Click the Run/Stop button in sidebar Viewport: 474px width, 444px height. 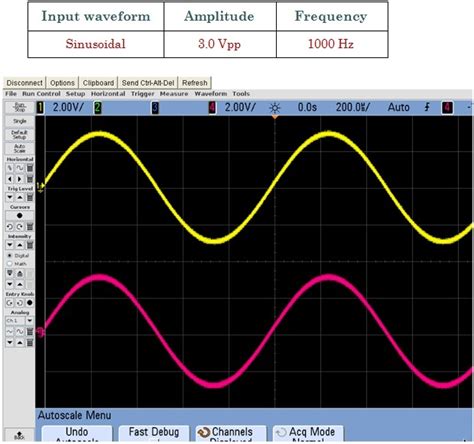pyautogui.click(x=20, y=107)
